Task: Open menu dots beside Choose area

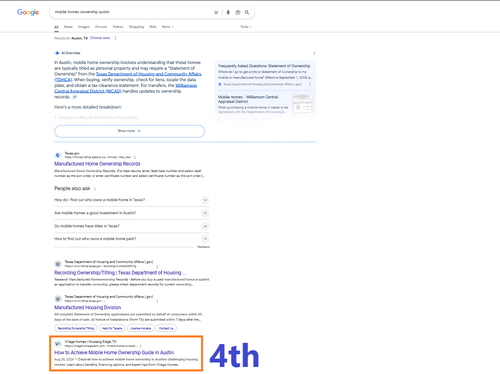Action: [x=116, y=38]
